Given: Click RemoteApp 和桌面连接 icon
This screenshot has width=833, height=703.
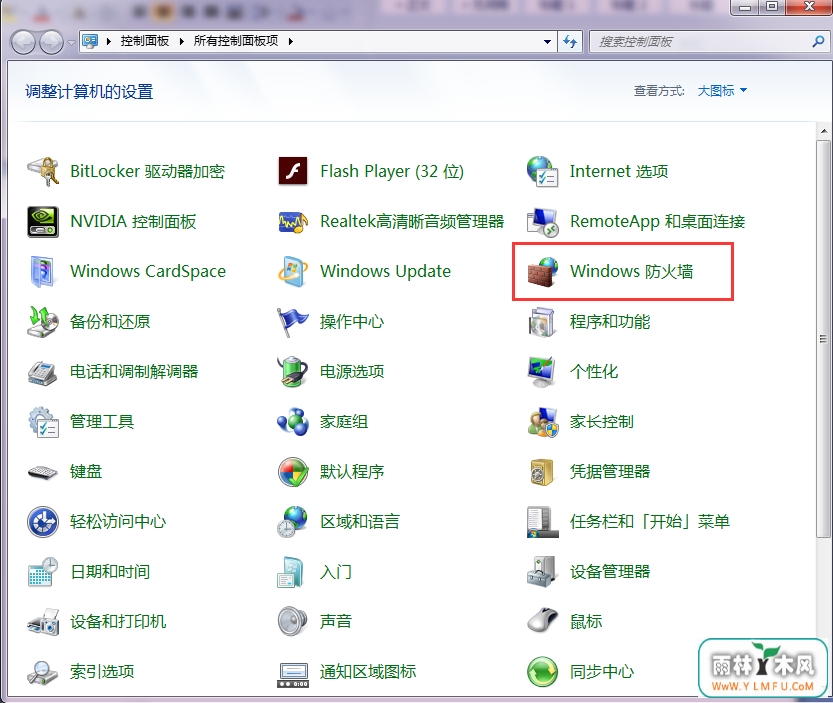Looking at the screenshot, I should pyautogui.click(x=542, y=221).
